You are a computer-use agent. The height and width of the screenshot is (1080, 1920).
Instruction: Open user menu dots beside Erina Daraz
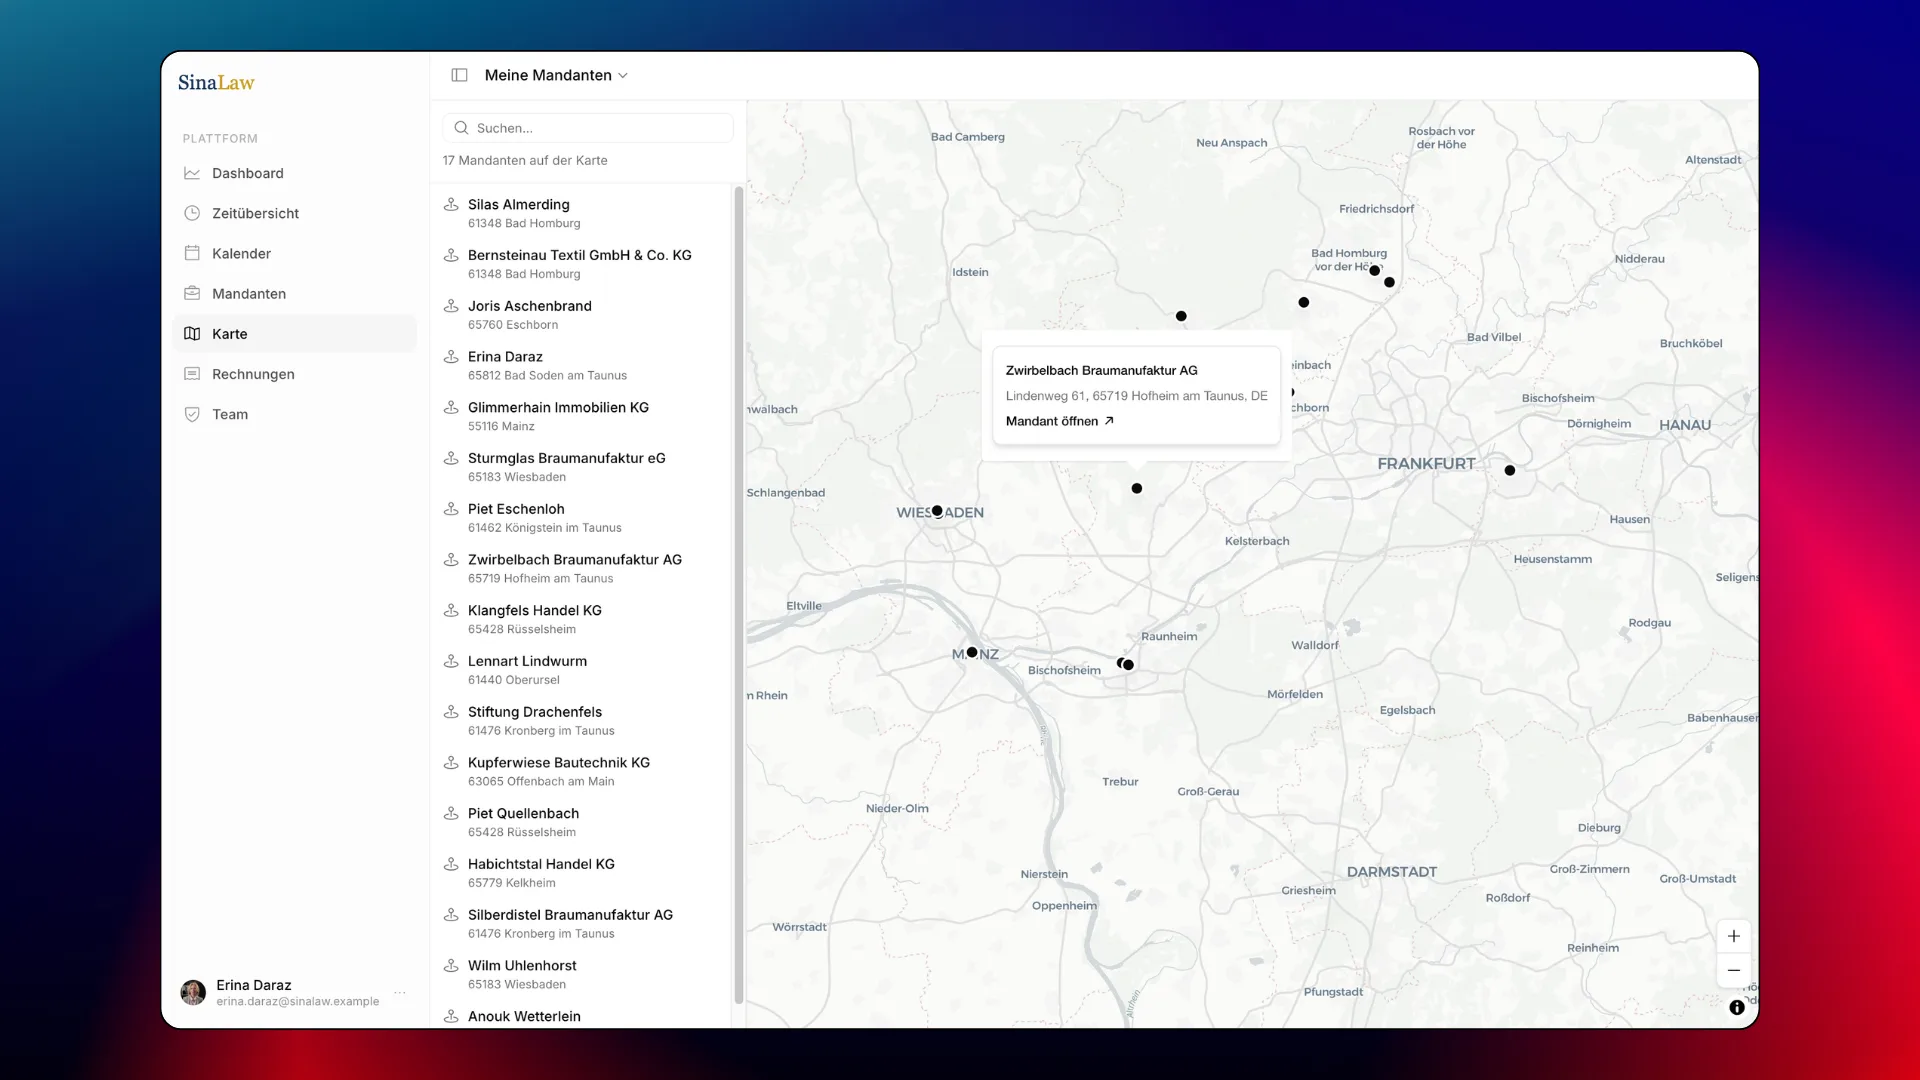point(400,992)
